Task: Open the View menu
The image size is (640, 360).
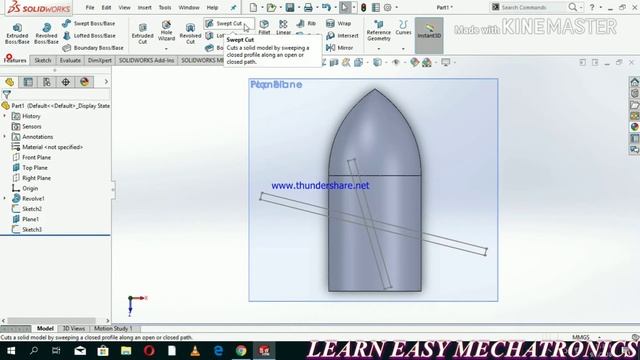Action: pos(124,8)
